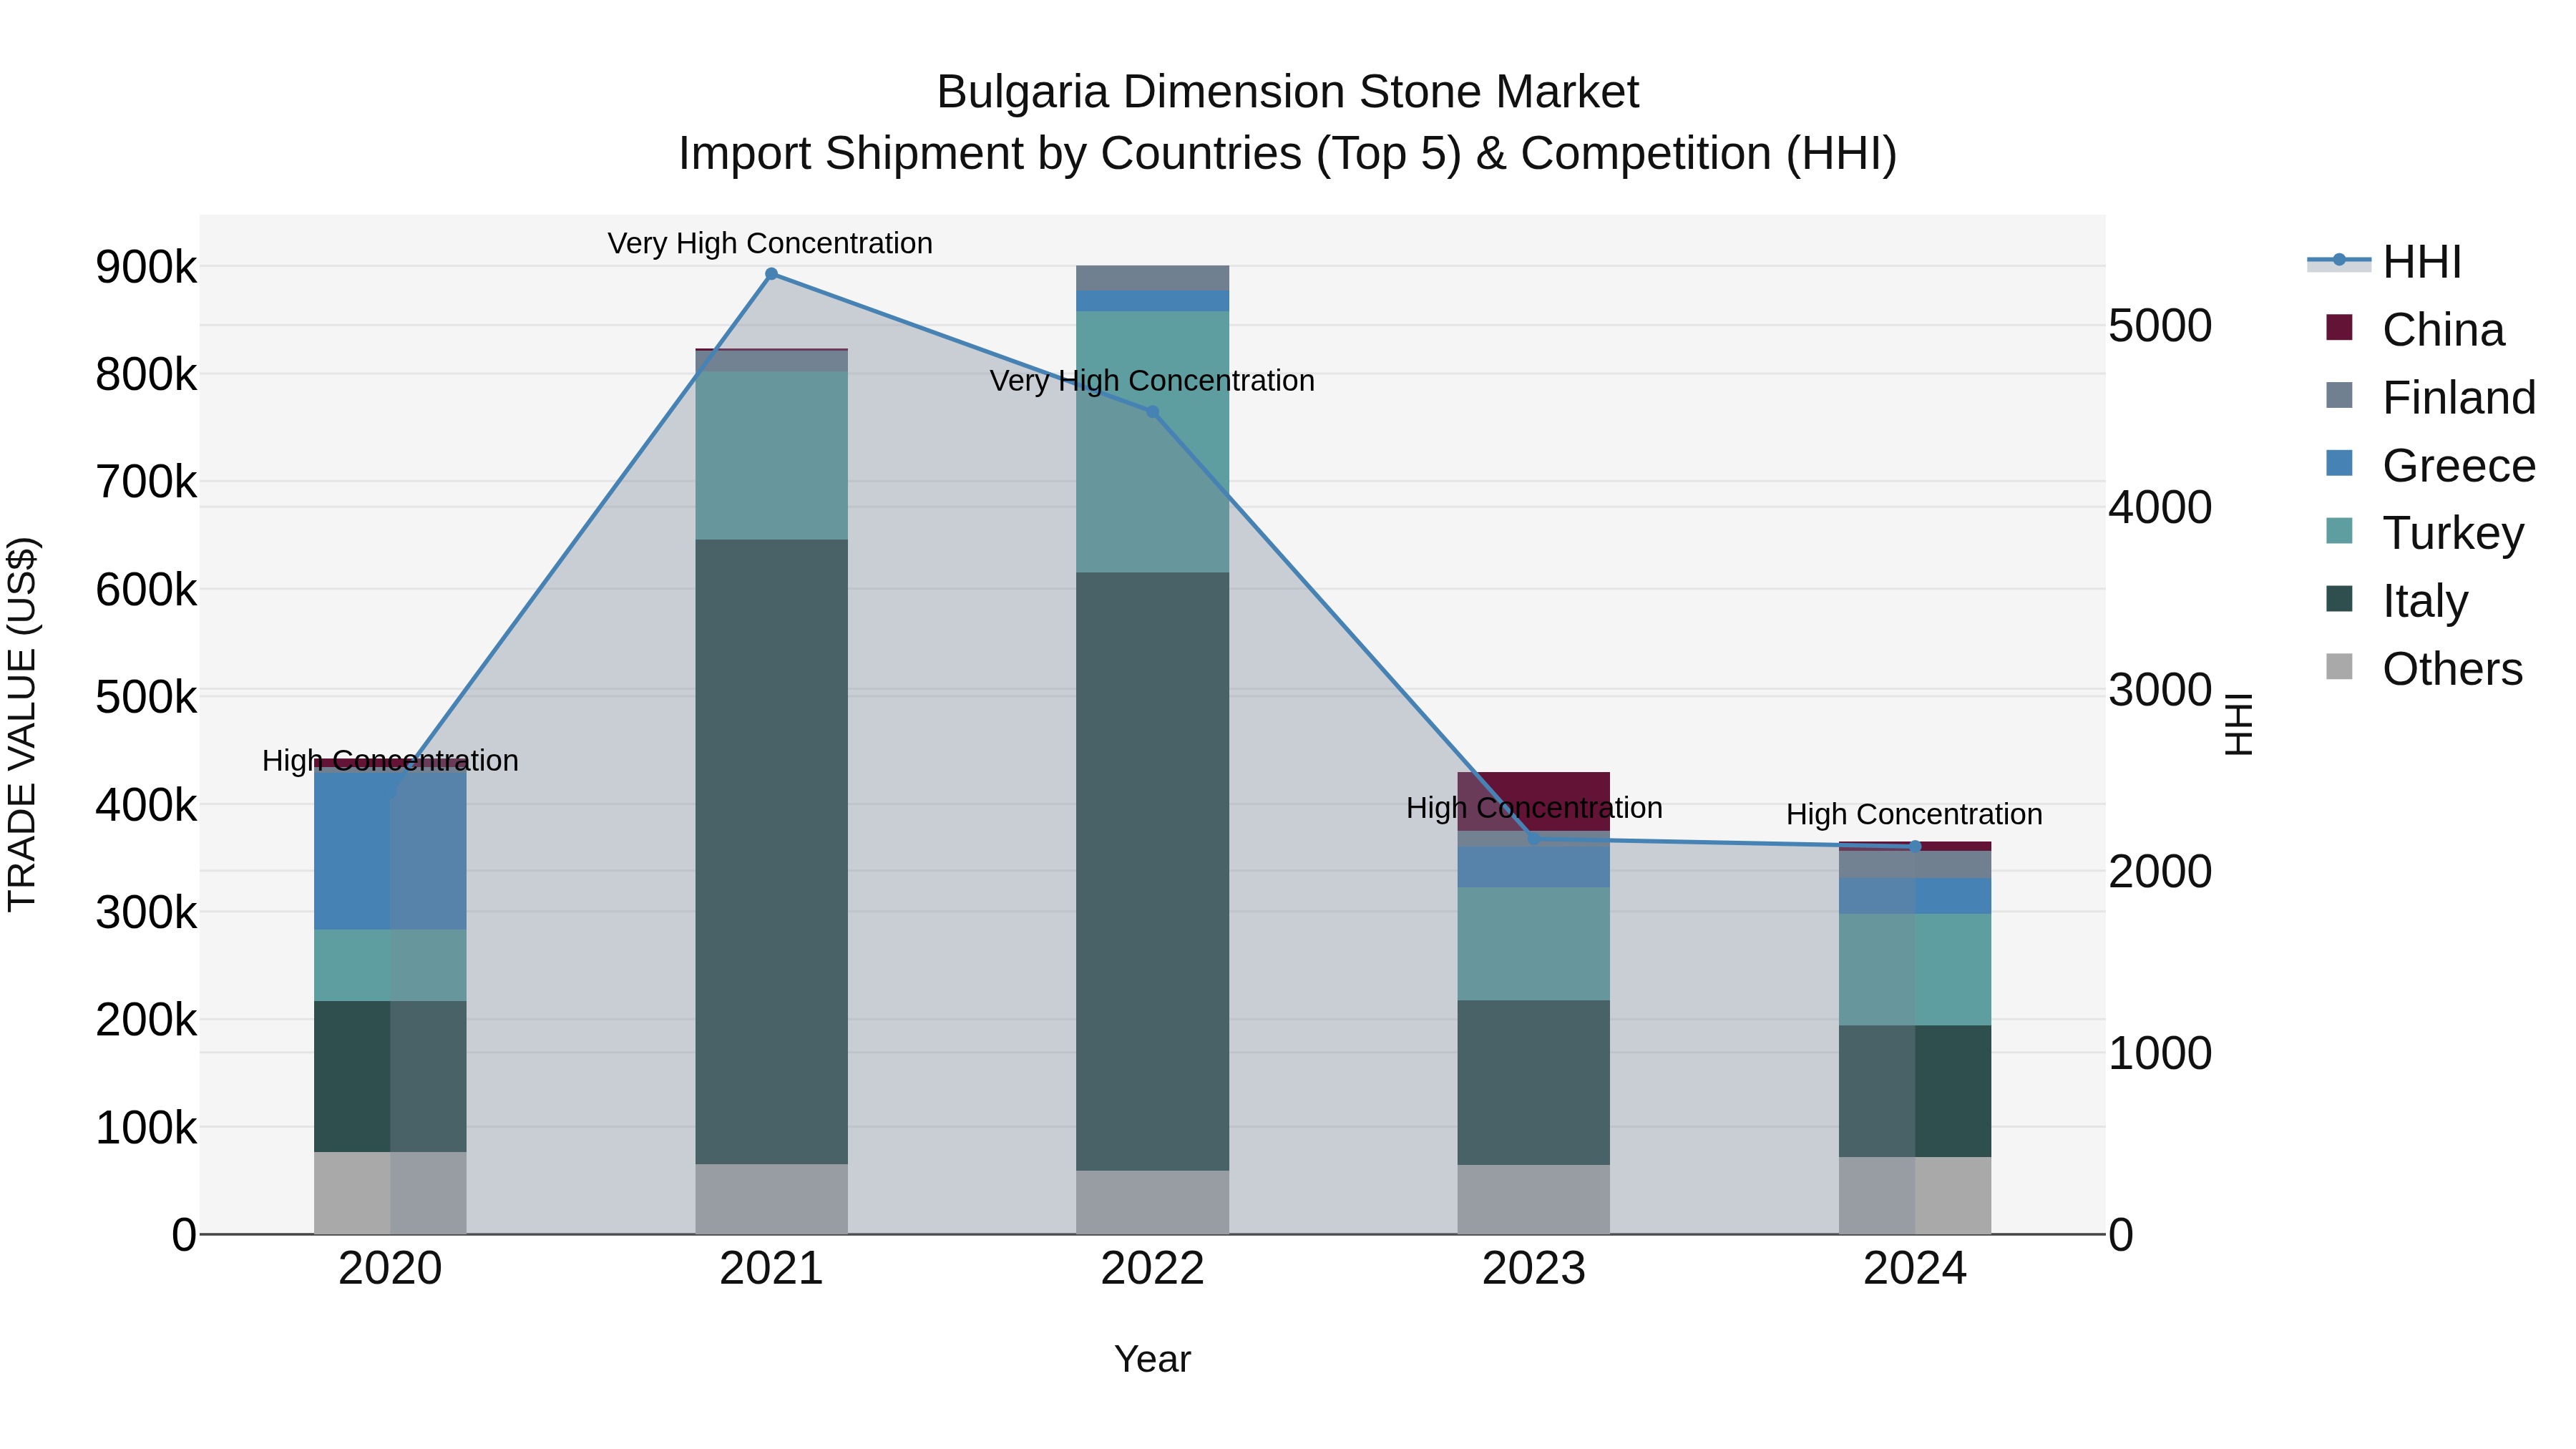Click the 5000 HHI axis tick label
Screen dimensions: 2576x1449
pos(2160,326)
